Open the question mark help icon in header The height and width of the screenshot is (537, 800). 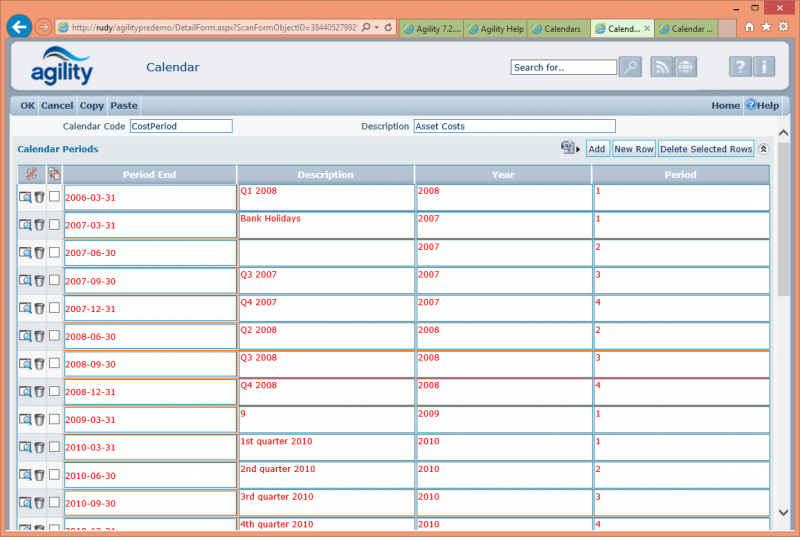(x=739, y=67)
